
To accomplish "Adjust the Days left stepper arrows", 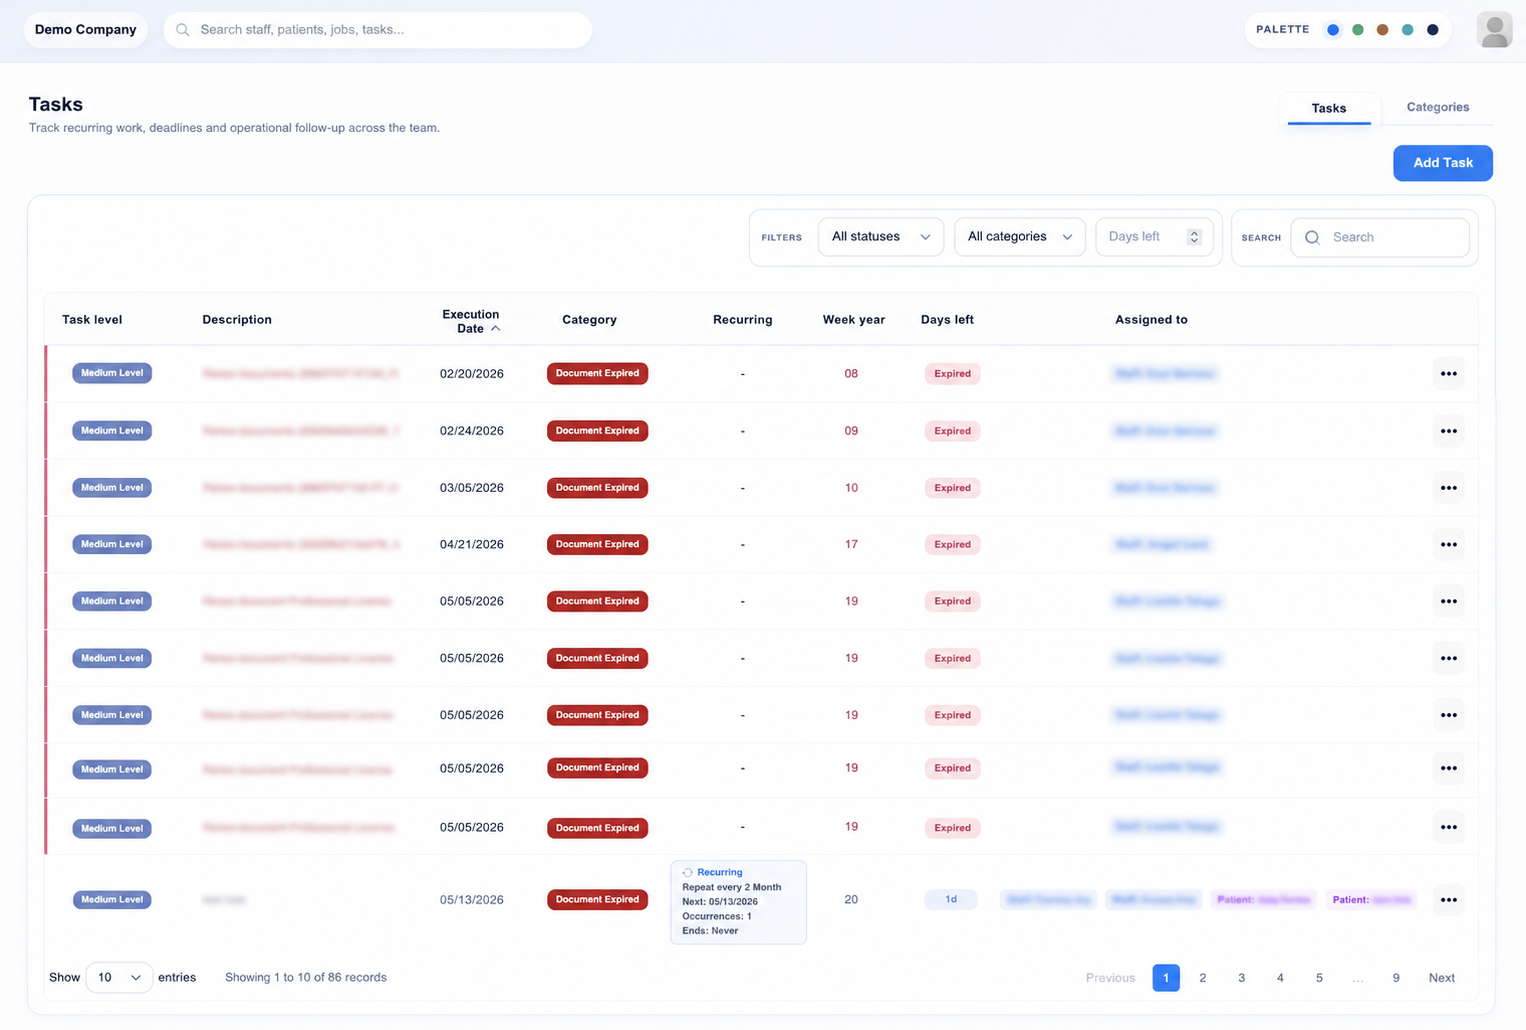I will pos(1194,237).
